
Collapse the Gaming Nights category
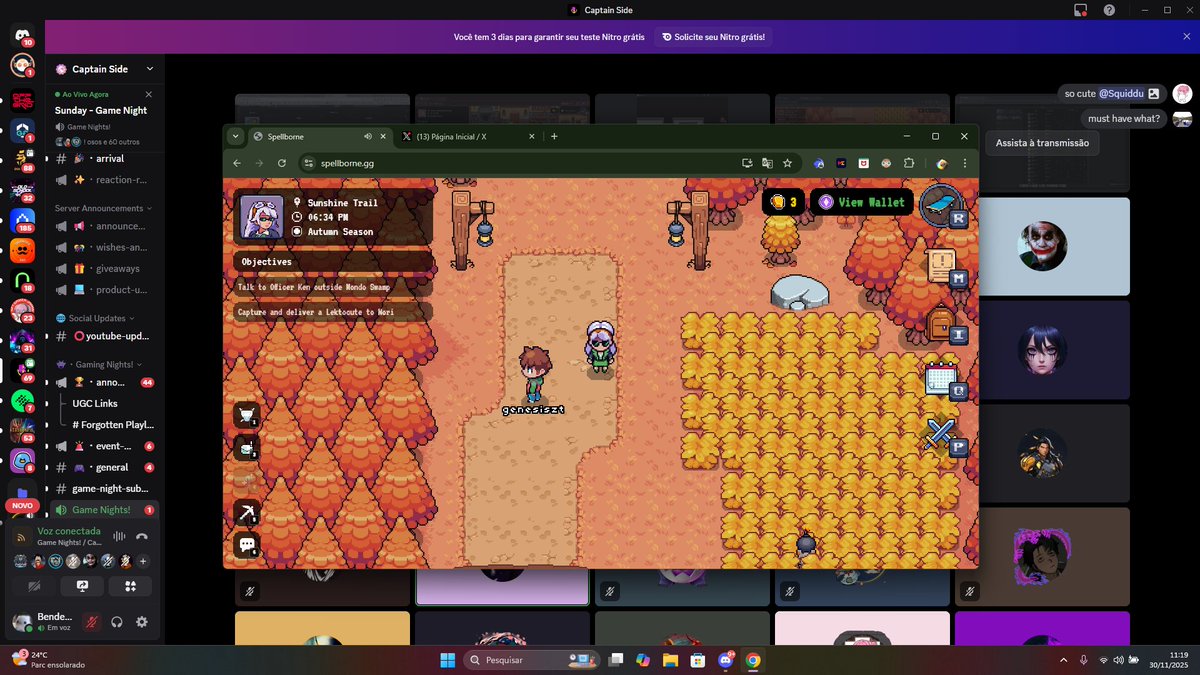pyautogui.click(x=99, y=364)
